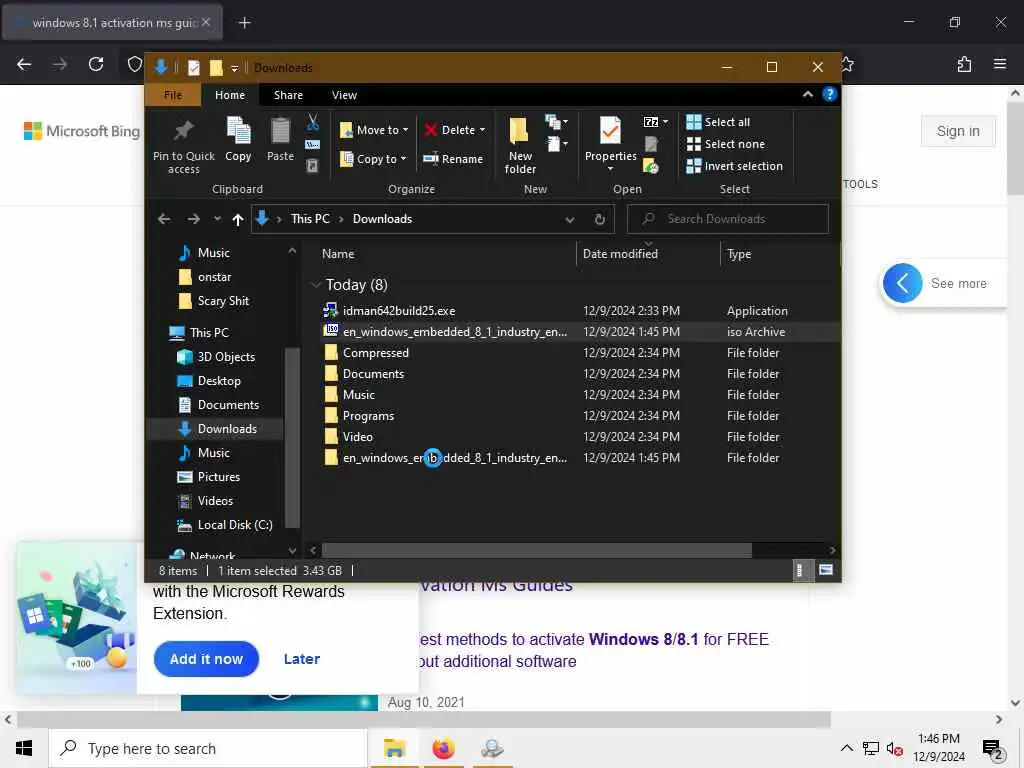Screen dimensions: 1024x768
Task: Open Customize Quick Access Toolbar dropdown
Action: [x=234, y=68]
